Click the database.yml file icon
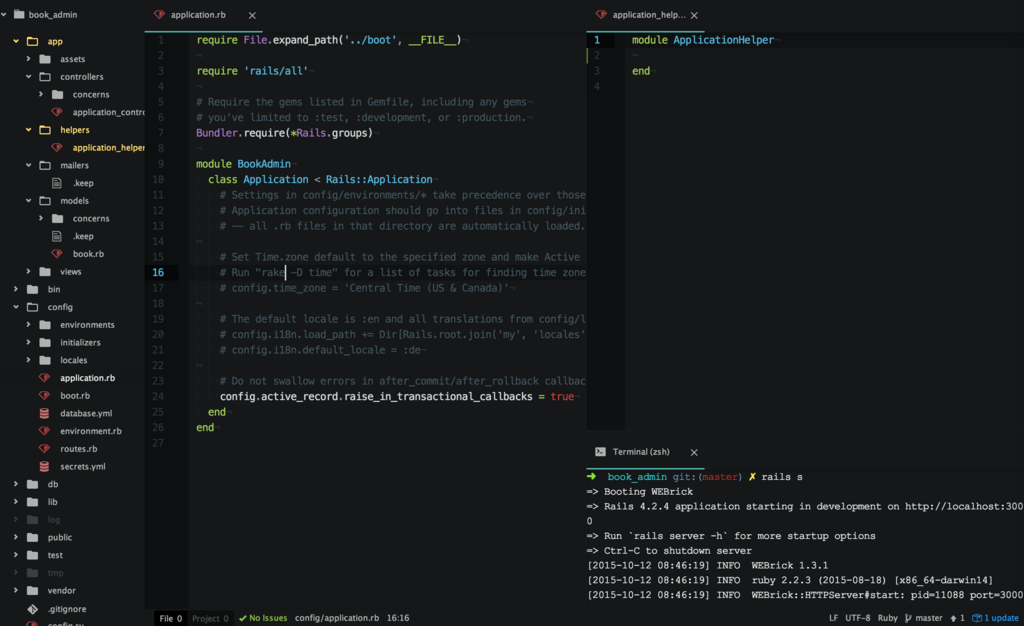Screen dimensions: 1024x626 tap(44, 413)
